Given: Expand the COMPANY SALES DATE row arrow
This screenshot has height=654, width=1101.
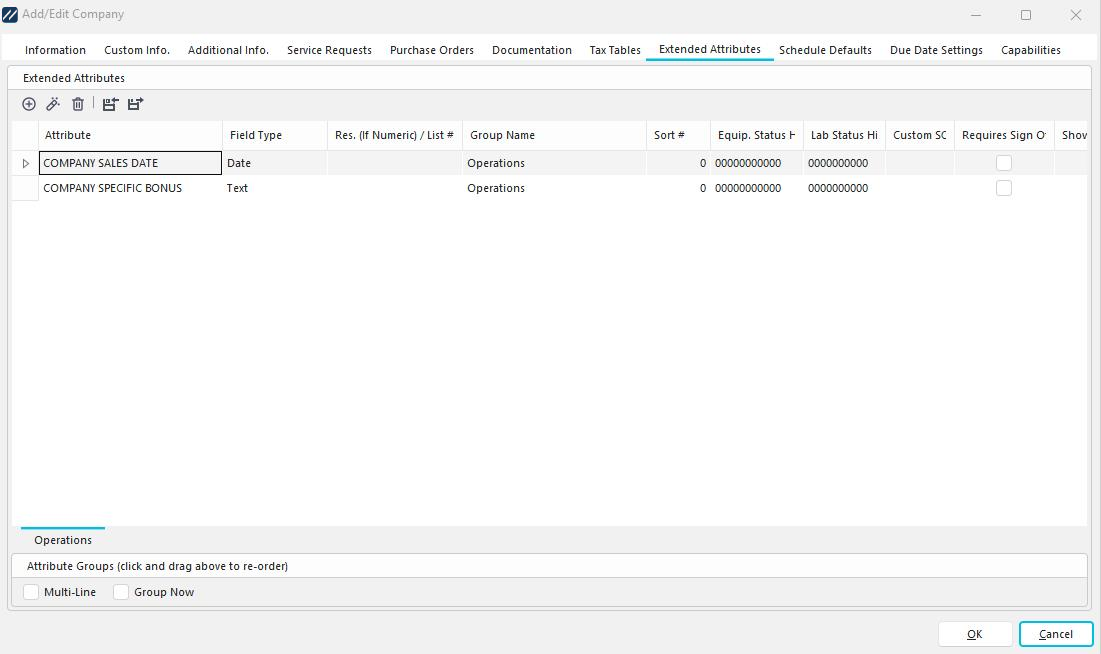Looking at the screenshot, I should point(26,163).
